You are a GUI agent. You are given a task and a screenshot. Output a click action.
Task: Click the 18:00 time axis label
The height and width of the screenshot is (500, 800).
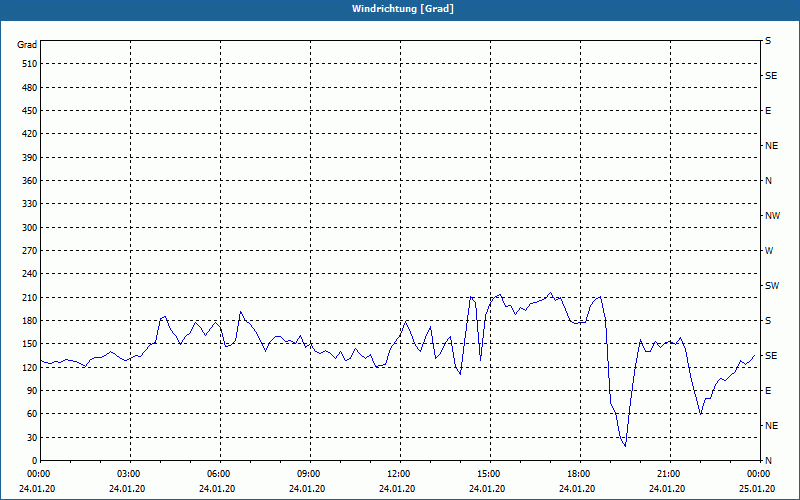click(579, 474)
